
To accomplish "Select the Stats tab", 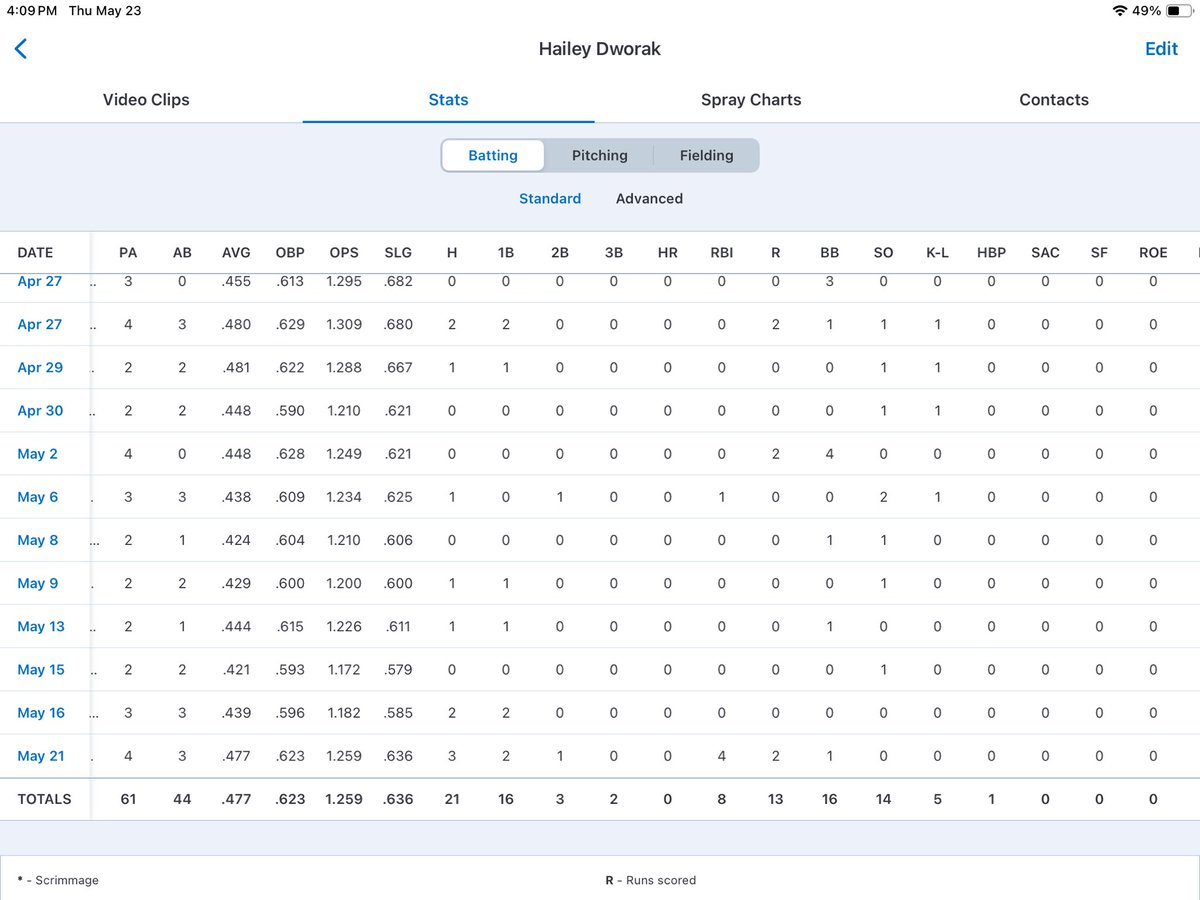I will (x=448, y=100).
